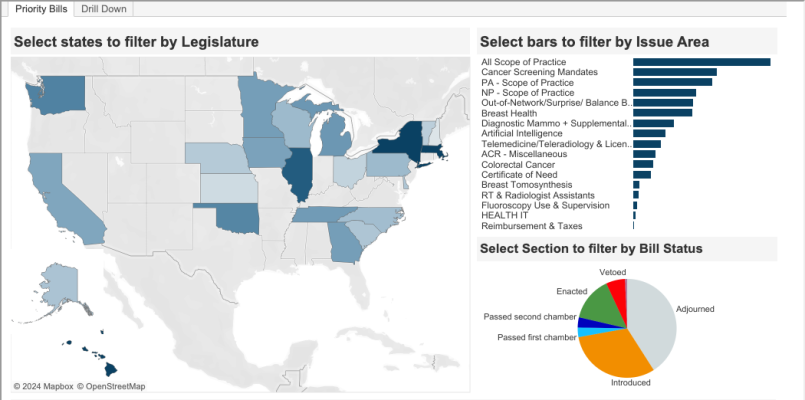The width and height of the screenshot is (805, 400).
Task: Select Georgia on the map
Action: 346,238
